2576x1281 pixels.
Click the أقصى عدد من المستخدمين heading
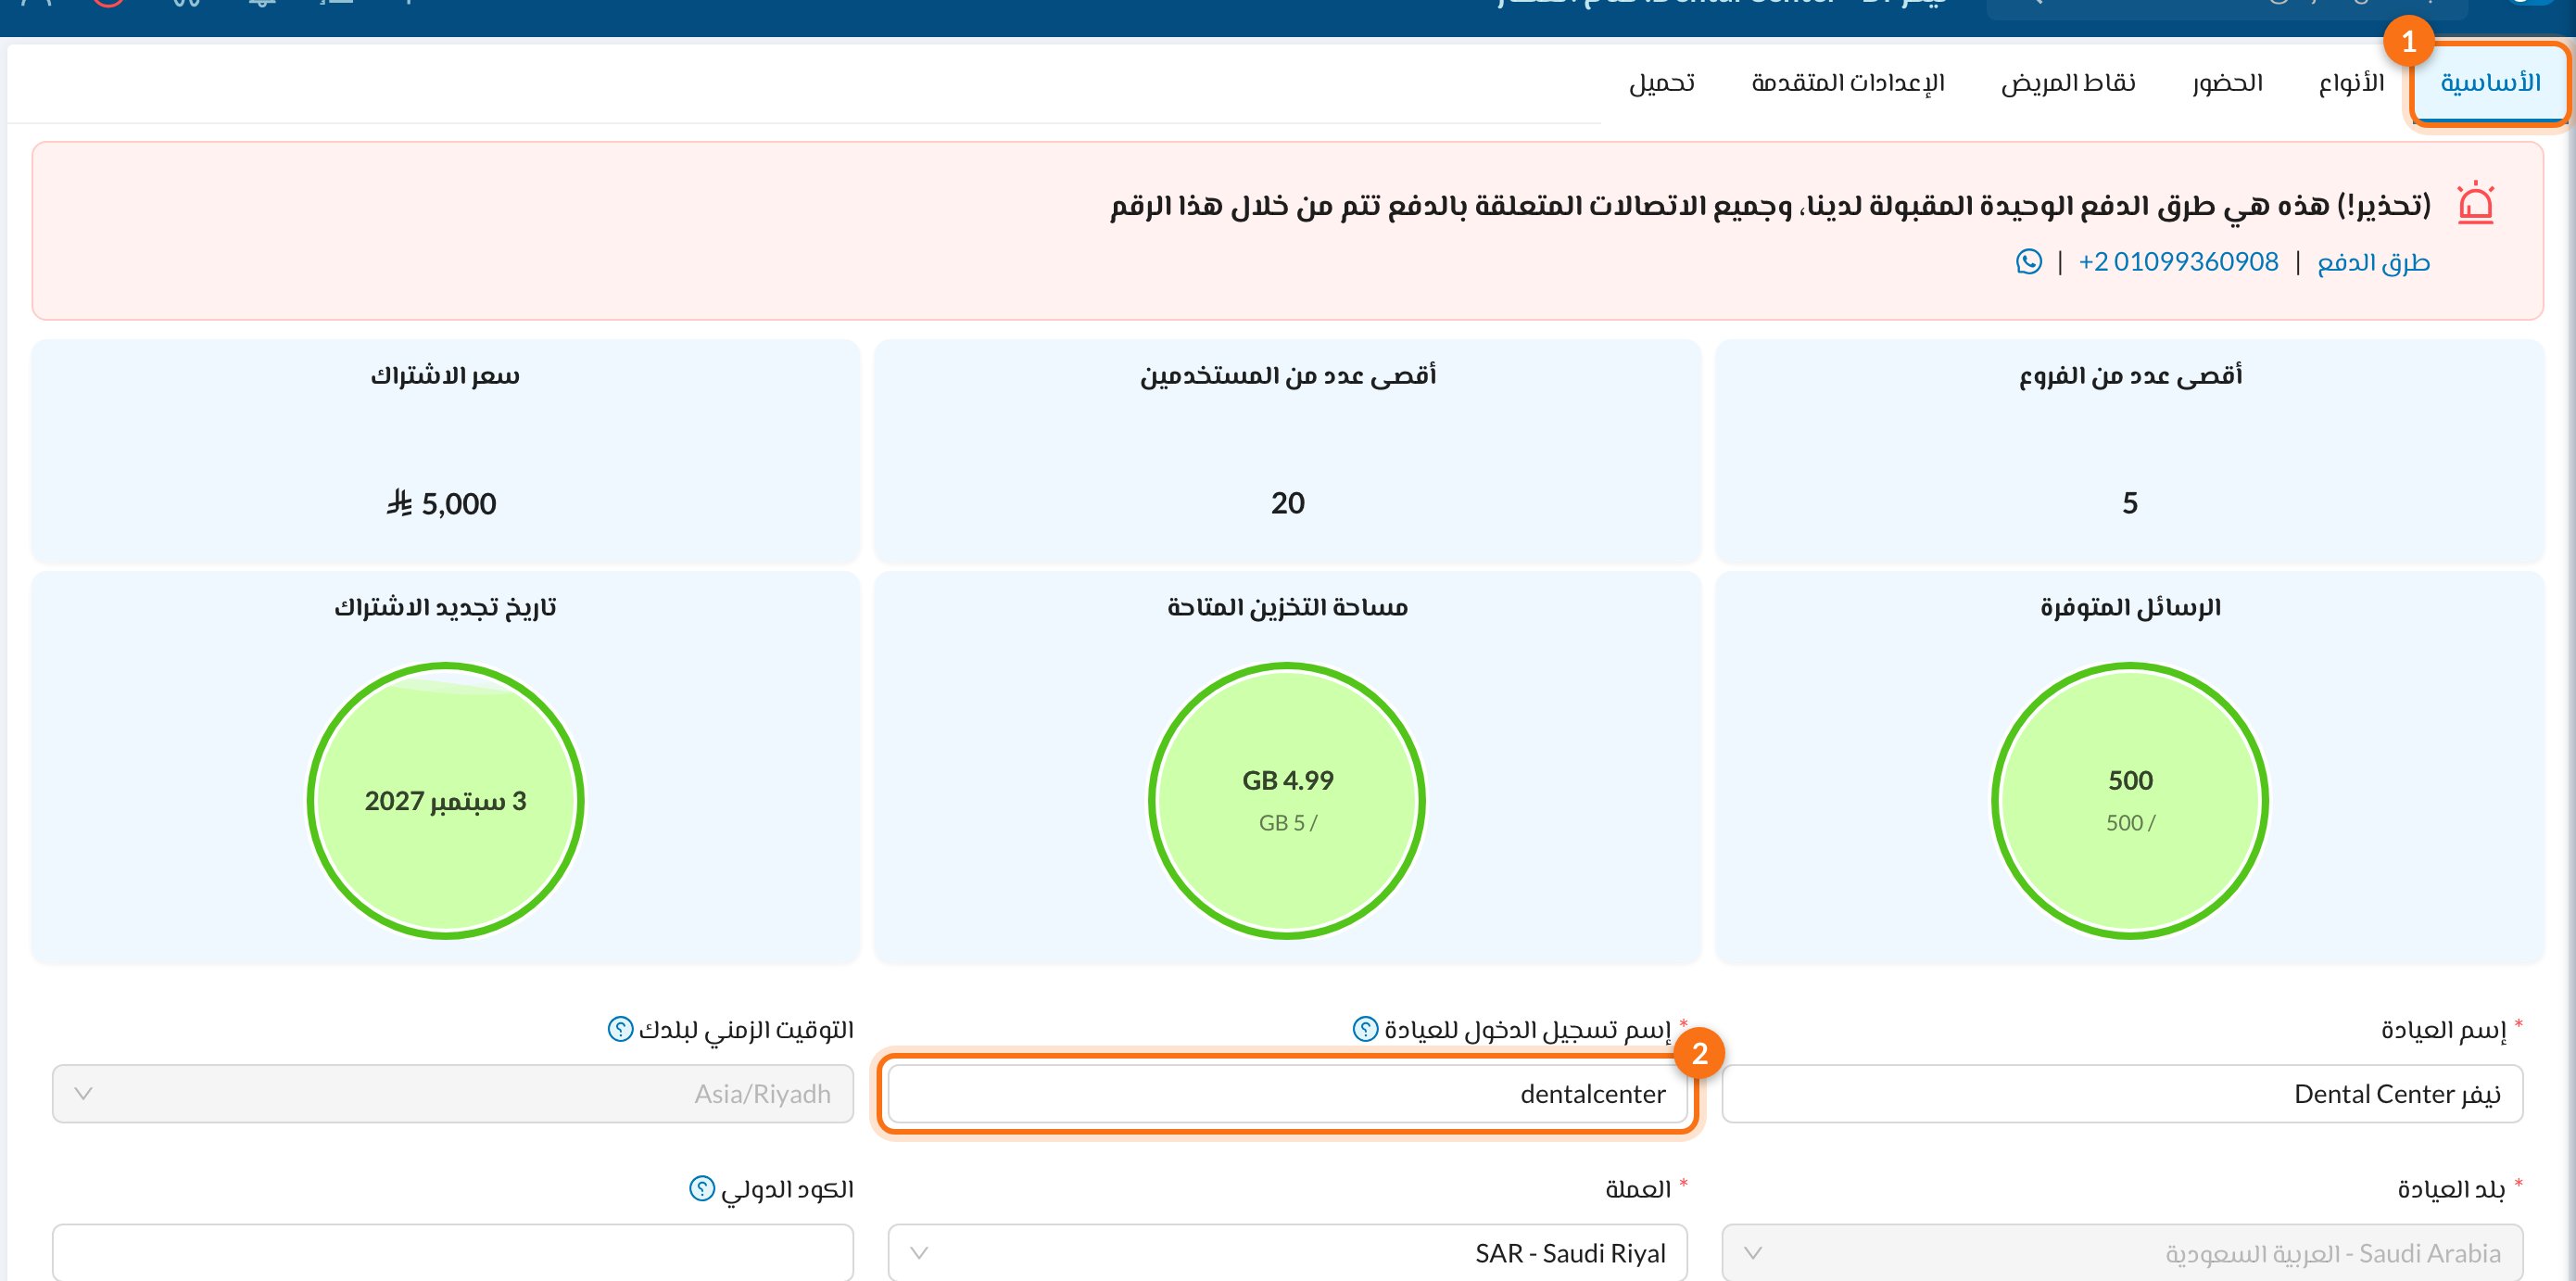tap(1288, 376)
